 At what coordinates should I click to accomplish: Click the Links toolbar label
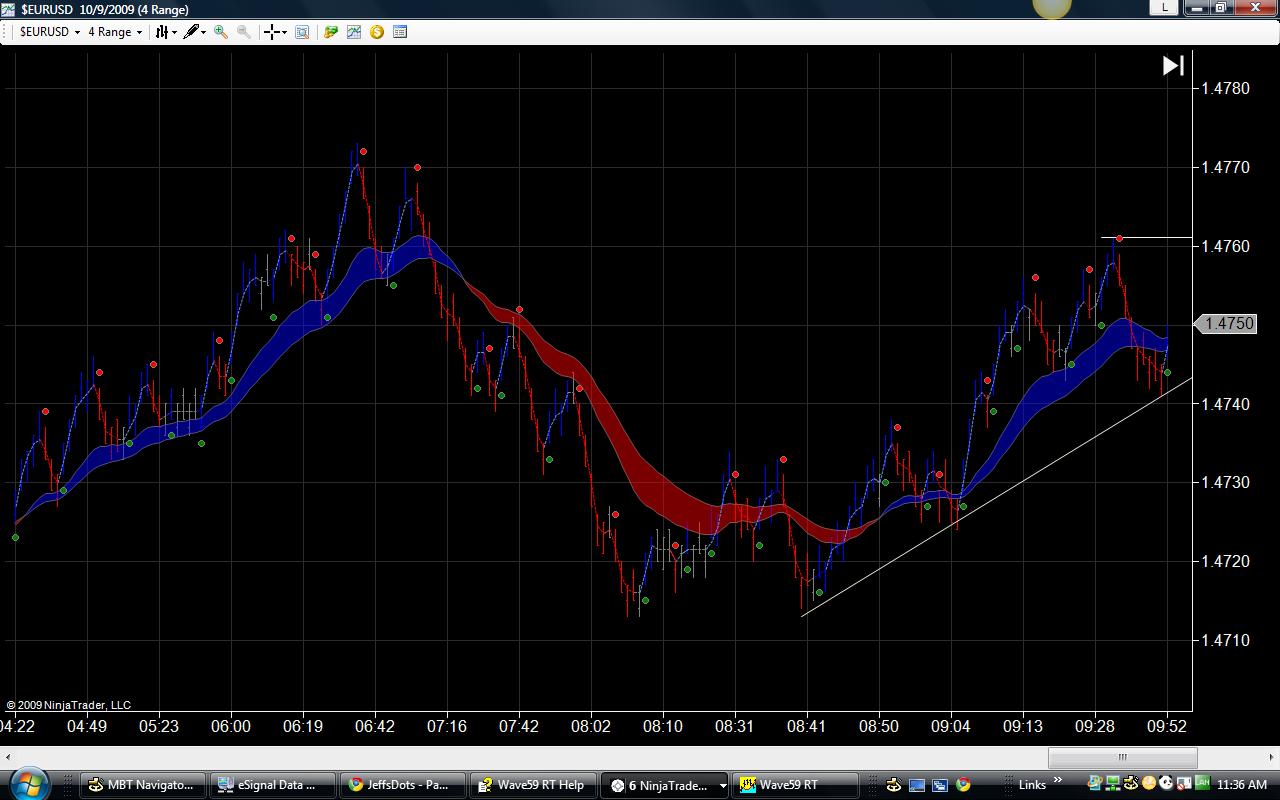click(x=1032, y=785)
